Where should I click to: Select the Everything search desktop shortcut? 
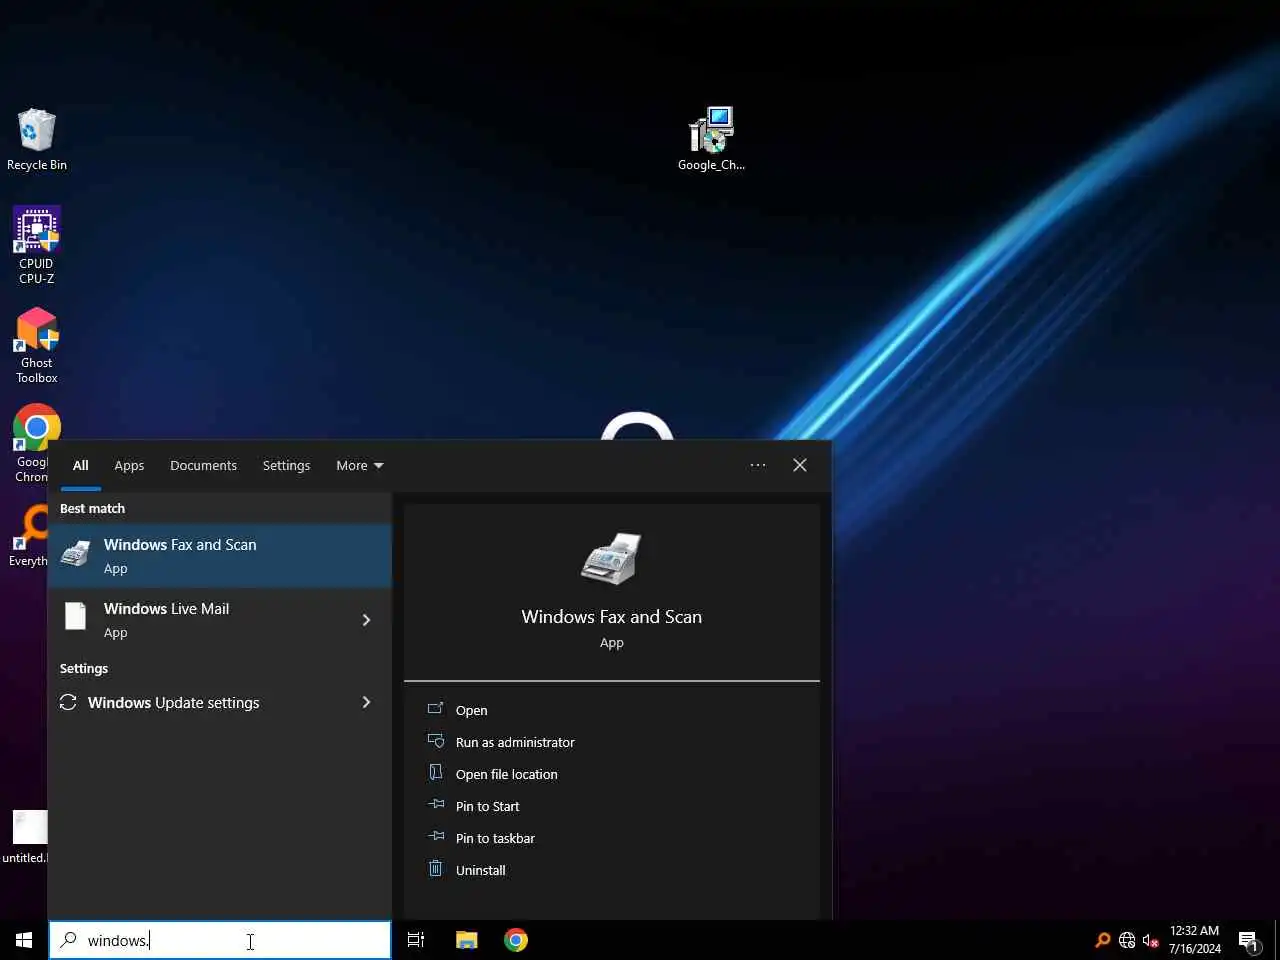click(29, 536)
